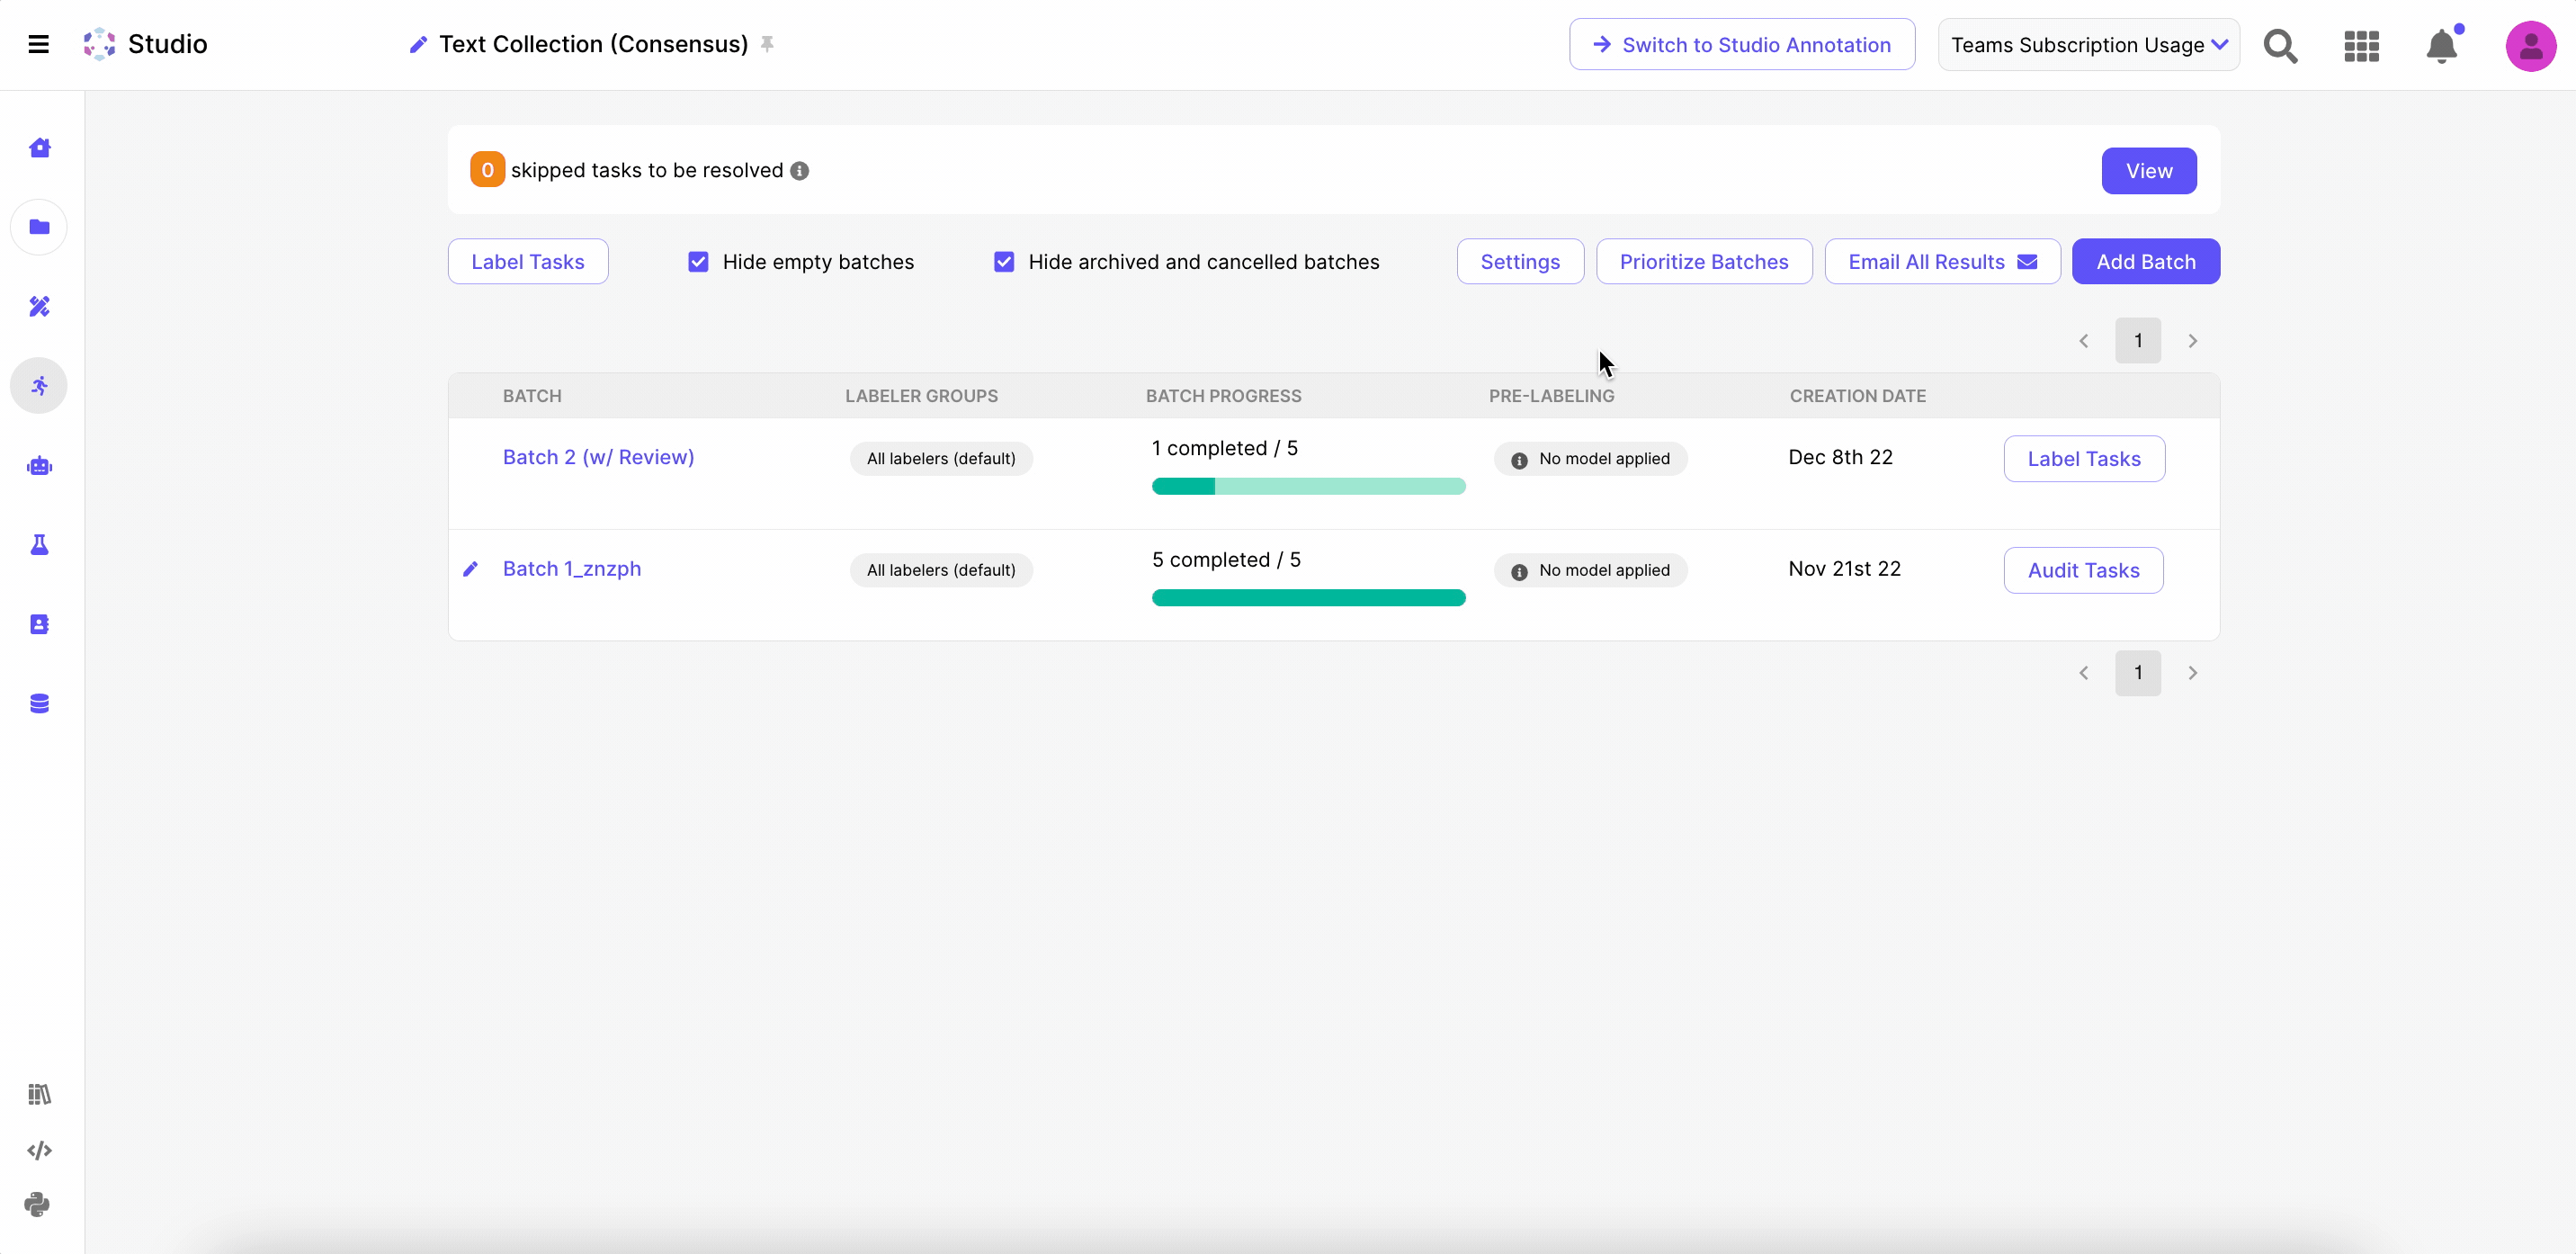The height and width of the screenshot is (1254, 2576).
Task: Toggle Hide archived and cancelled batches
Action: [1004, 262]
